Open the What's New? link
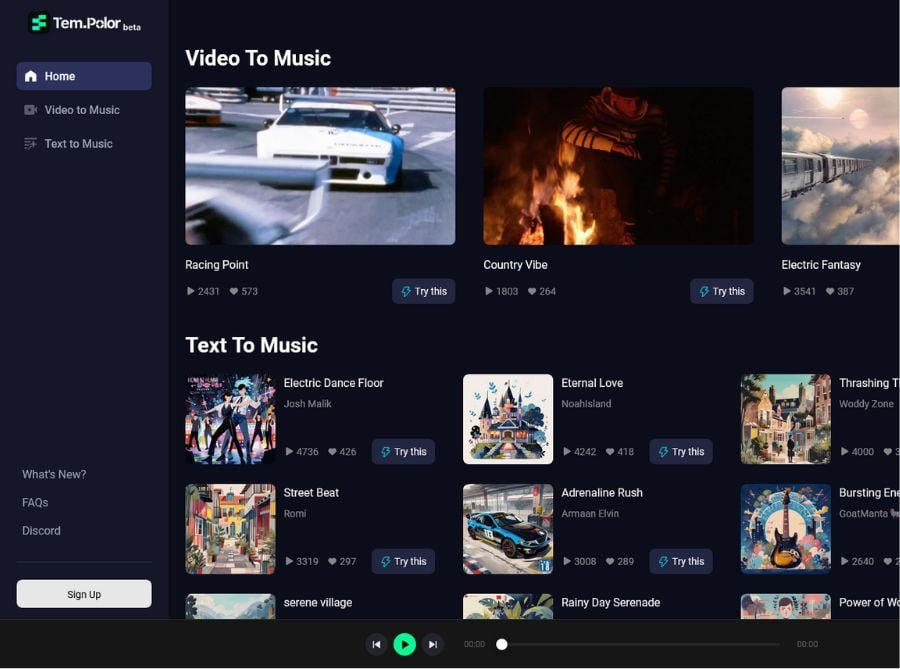 (54, 475)
